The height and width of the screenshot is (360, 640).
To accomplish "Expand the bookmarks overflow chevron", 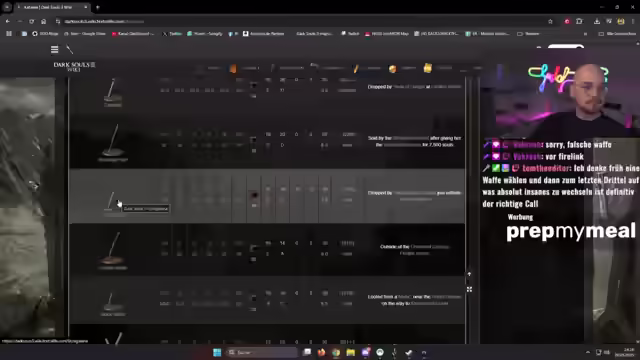I will [585, 33].
